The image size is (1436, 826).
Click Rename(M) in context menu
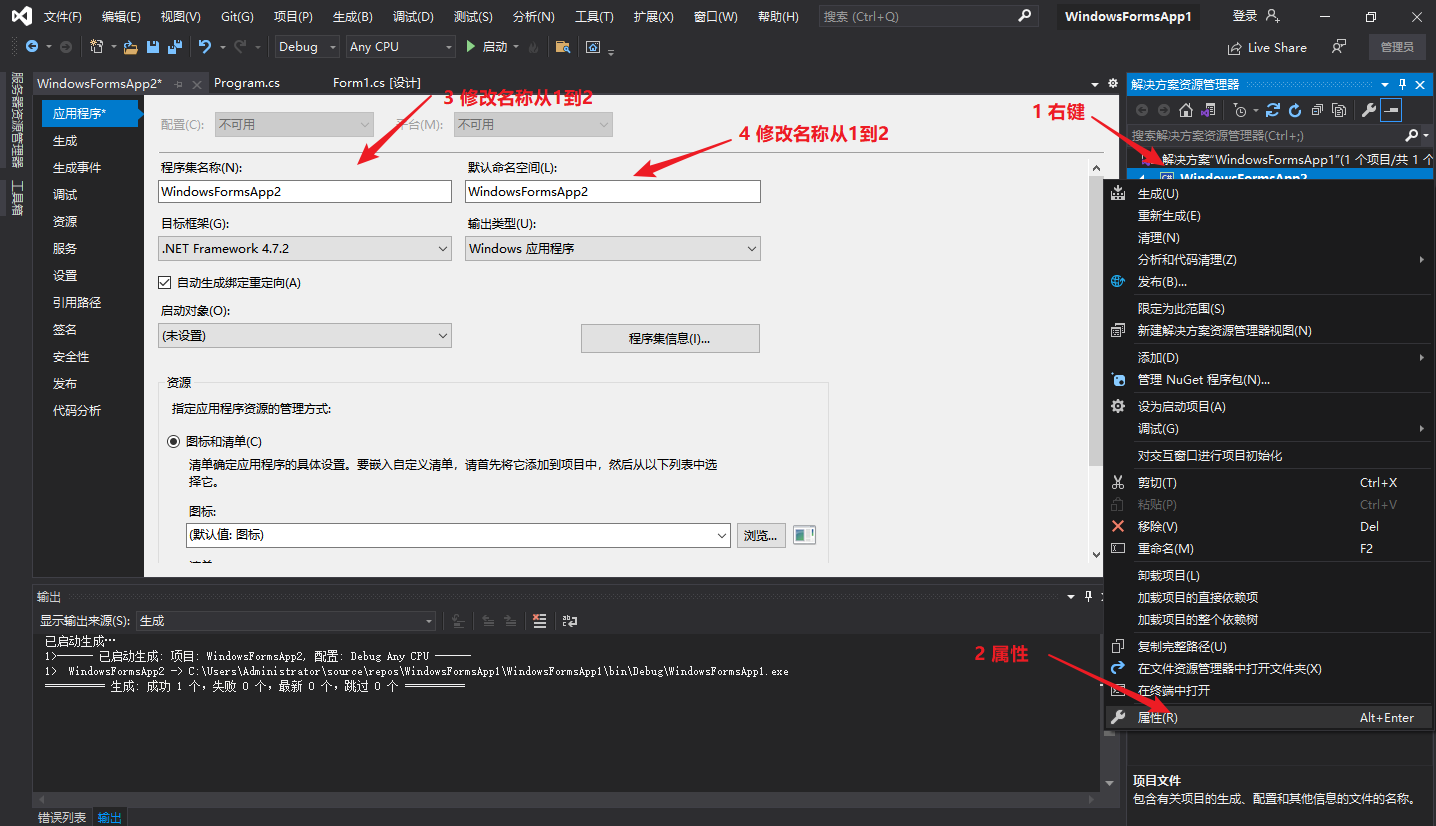pyautogui.click(x=1268, y=548)
